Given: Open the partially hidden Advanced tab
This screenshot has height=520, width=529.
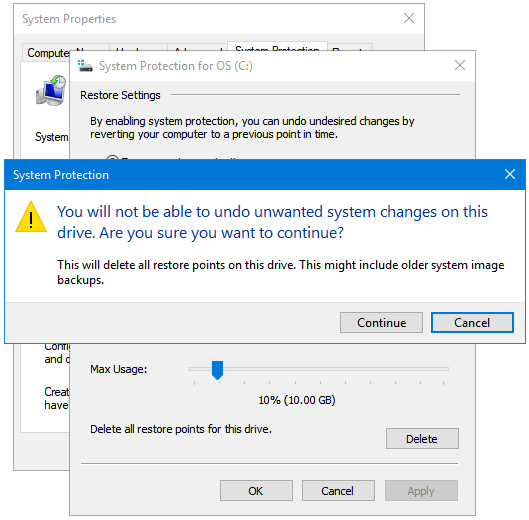Looking at the screenshot, I should coord(197,47).
